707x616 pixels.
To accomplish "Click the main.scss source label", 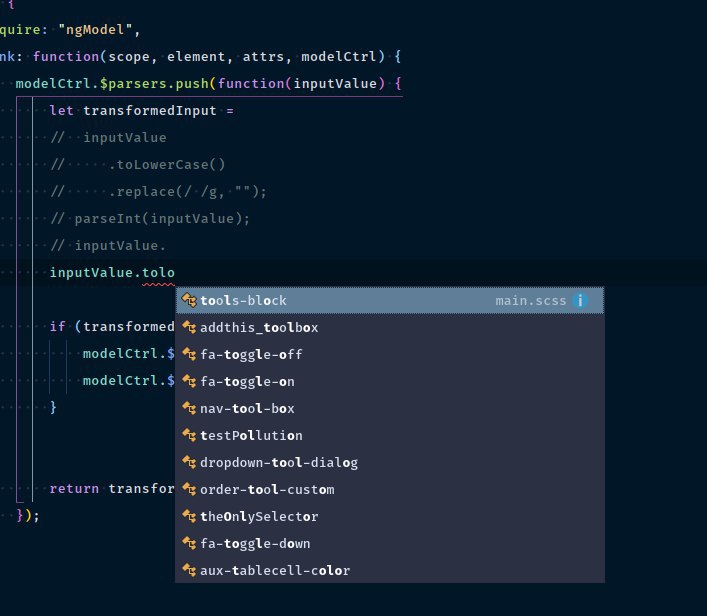I will pos(531,300).
